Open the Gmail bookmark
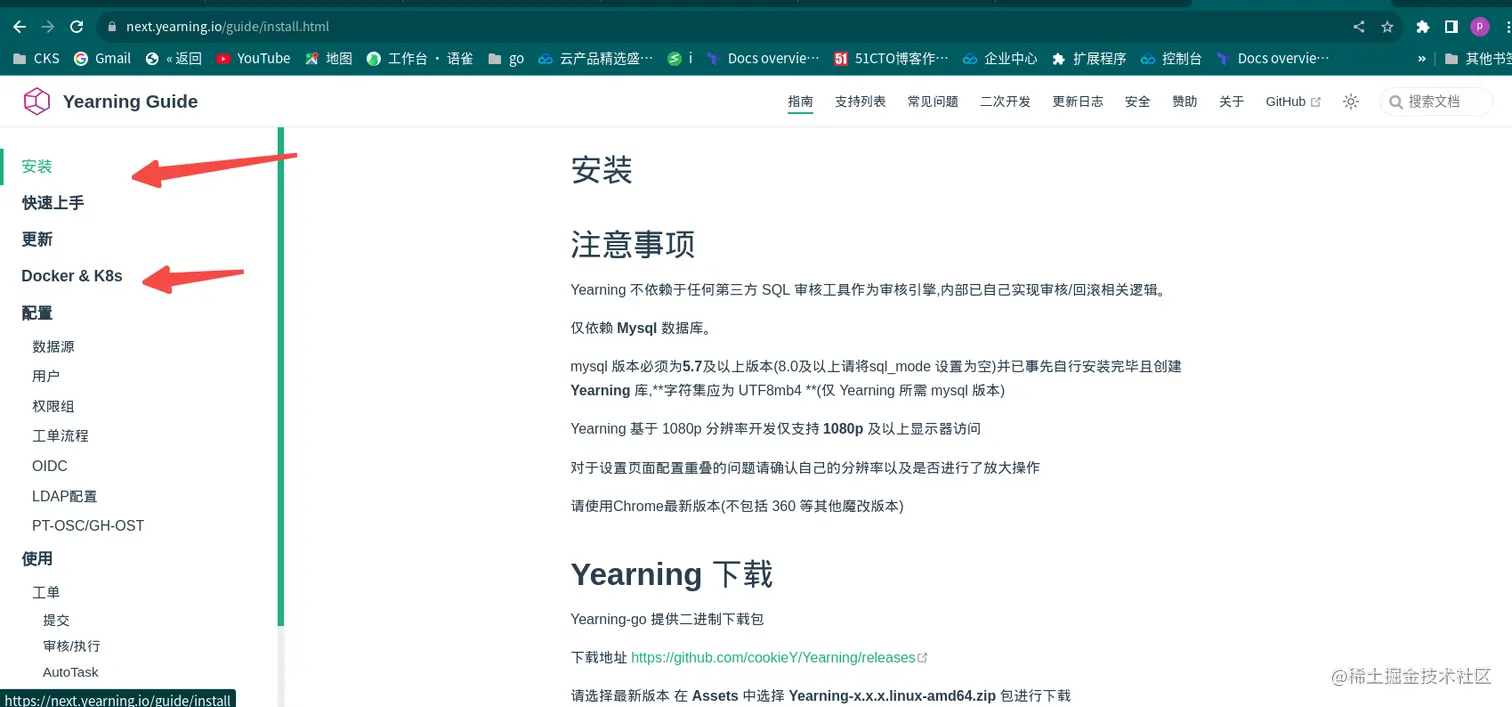The image size is (1512, 707). (102, 59)
